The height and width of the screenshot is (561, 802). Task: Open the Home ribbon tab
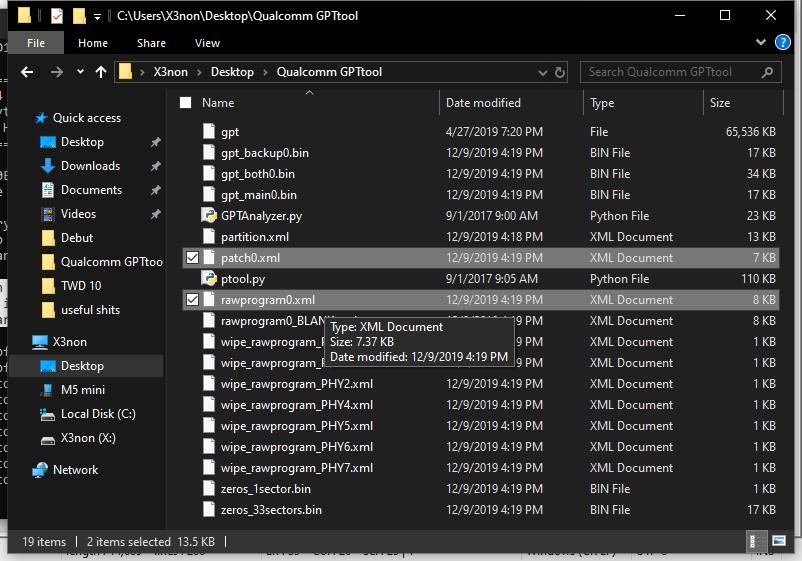[x=93, y=43]
